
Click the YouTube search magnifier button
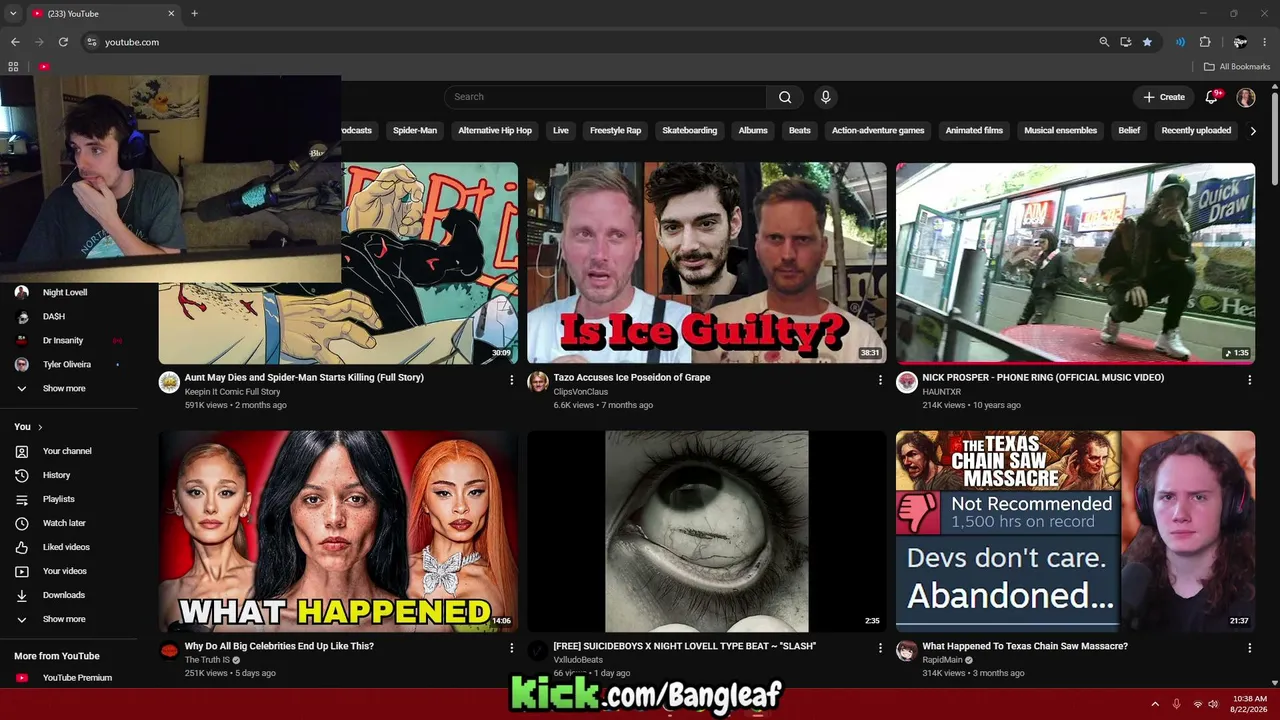pos(785,97)
